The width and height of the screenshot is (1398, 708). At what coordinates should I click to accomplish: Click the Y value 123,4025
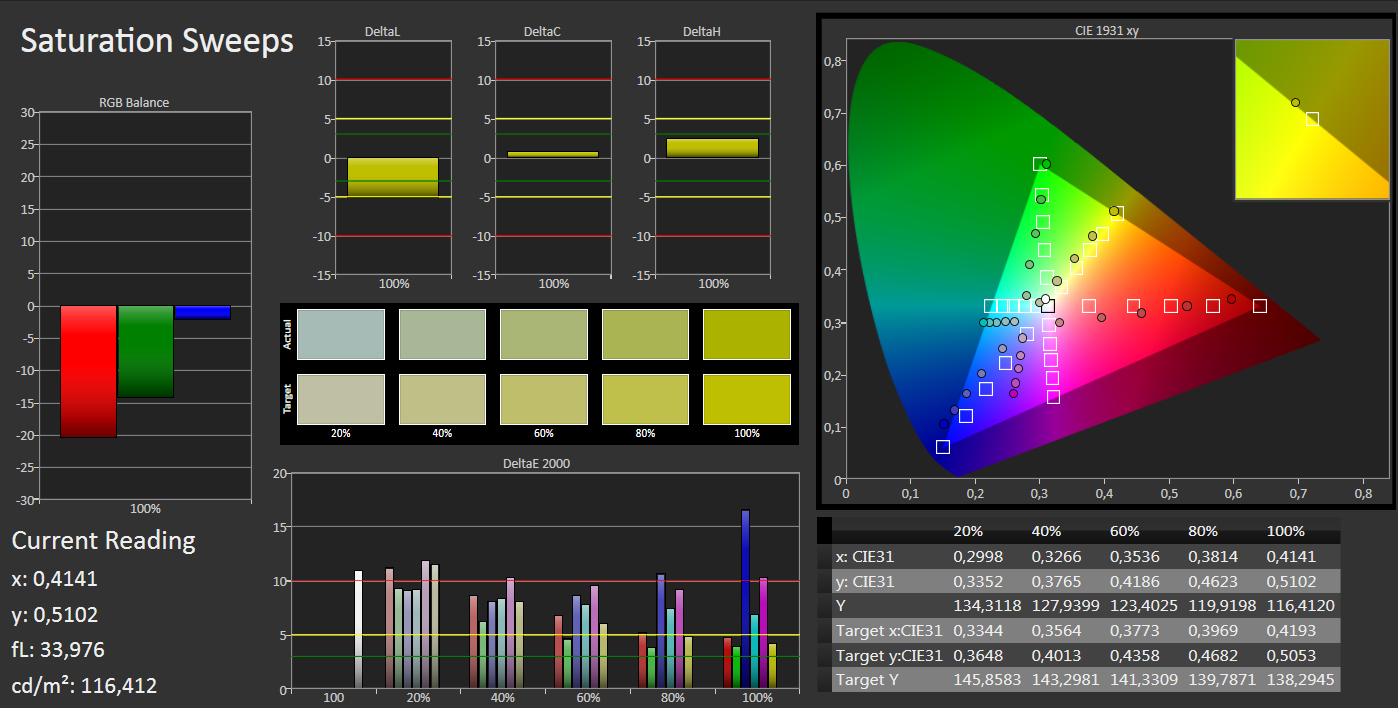[x=1143, y=606]
